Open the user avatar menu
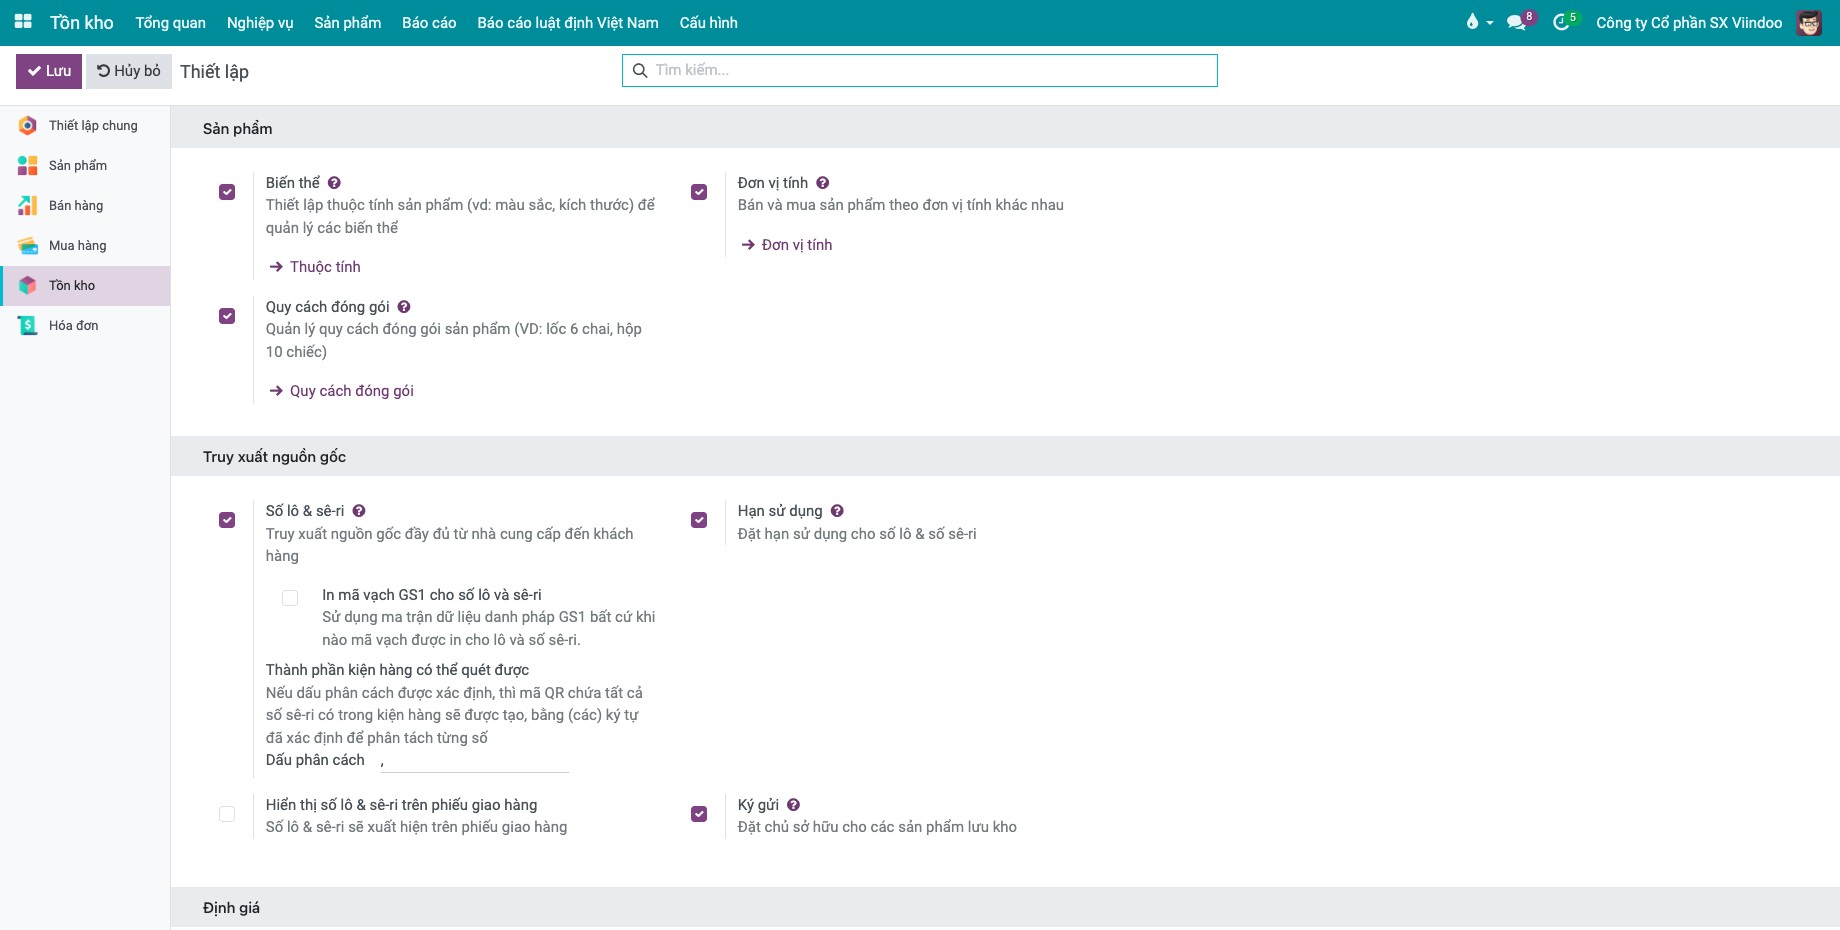The width and height of the screenshot is (1840, 930). 1808,22
